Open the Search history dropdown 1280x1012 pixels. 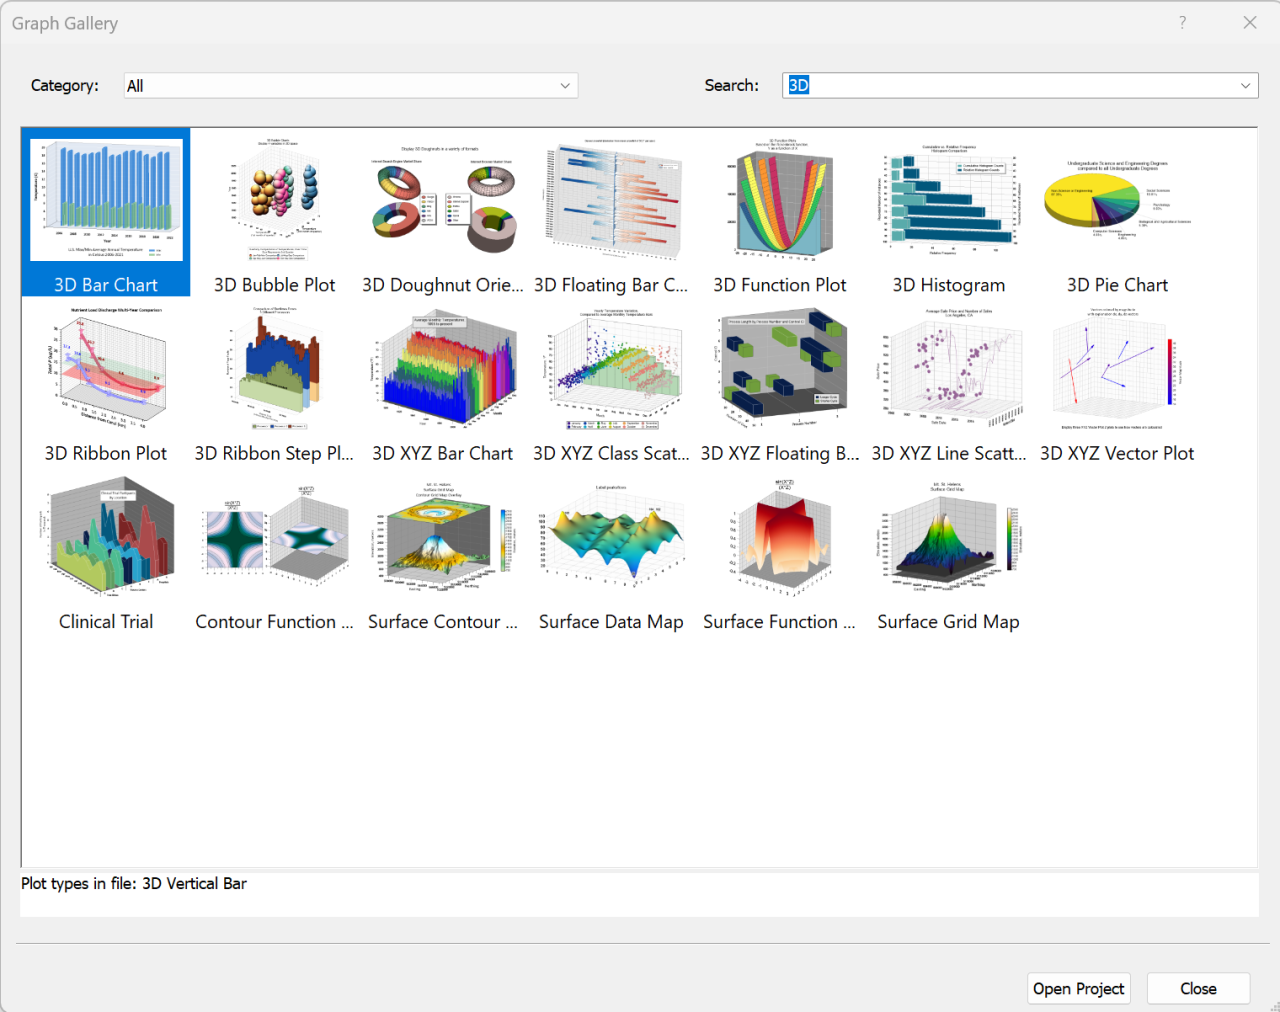click(1245, 86)
